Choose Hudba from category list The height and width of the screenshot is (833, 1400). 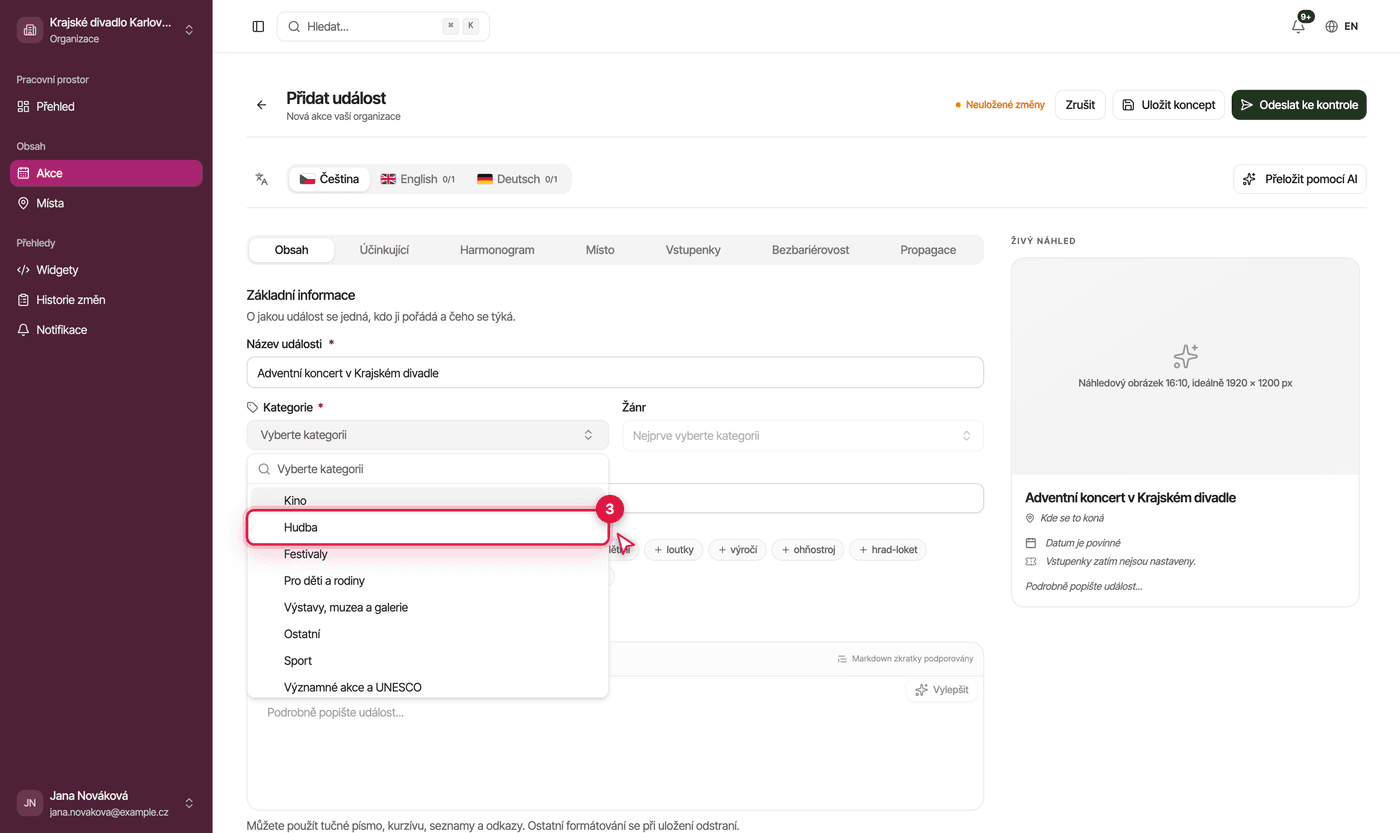(428, 527)
